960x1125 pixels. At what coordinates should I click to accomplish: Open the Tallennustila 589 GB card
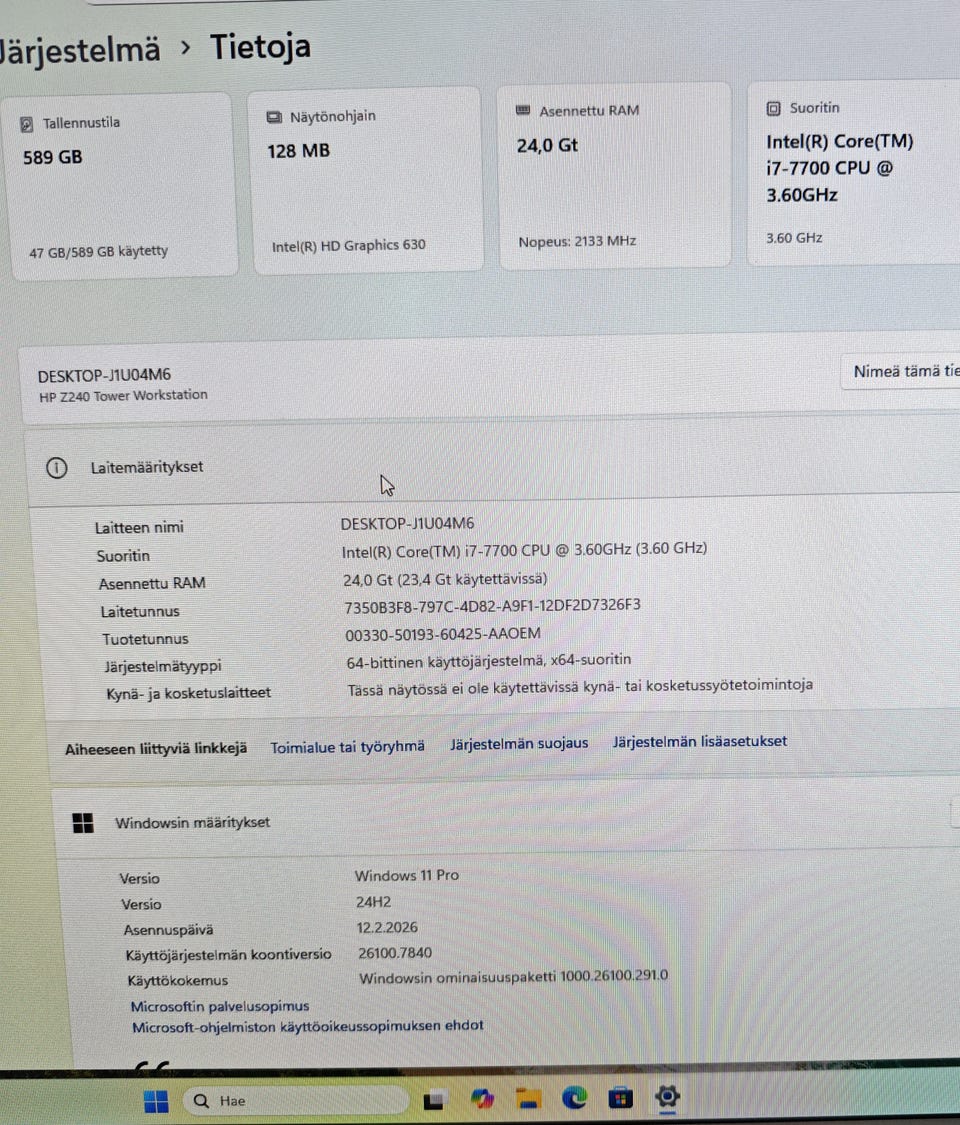point(121,185)
